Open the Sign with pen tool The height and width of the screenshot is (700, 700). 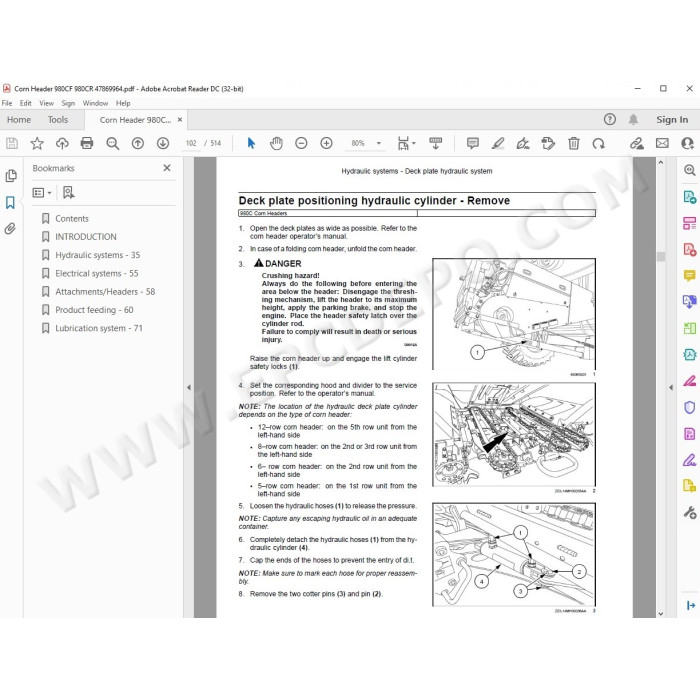523,143
